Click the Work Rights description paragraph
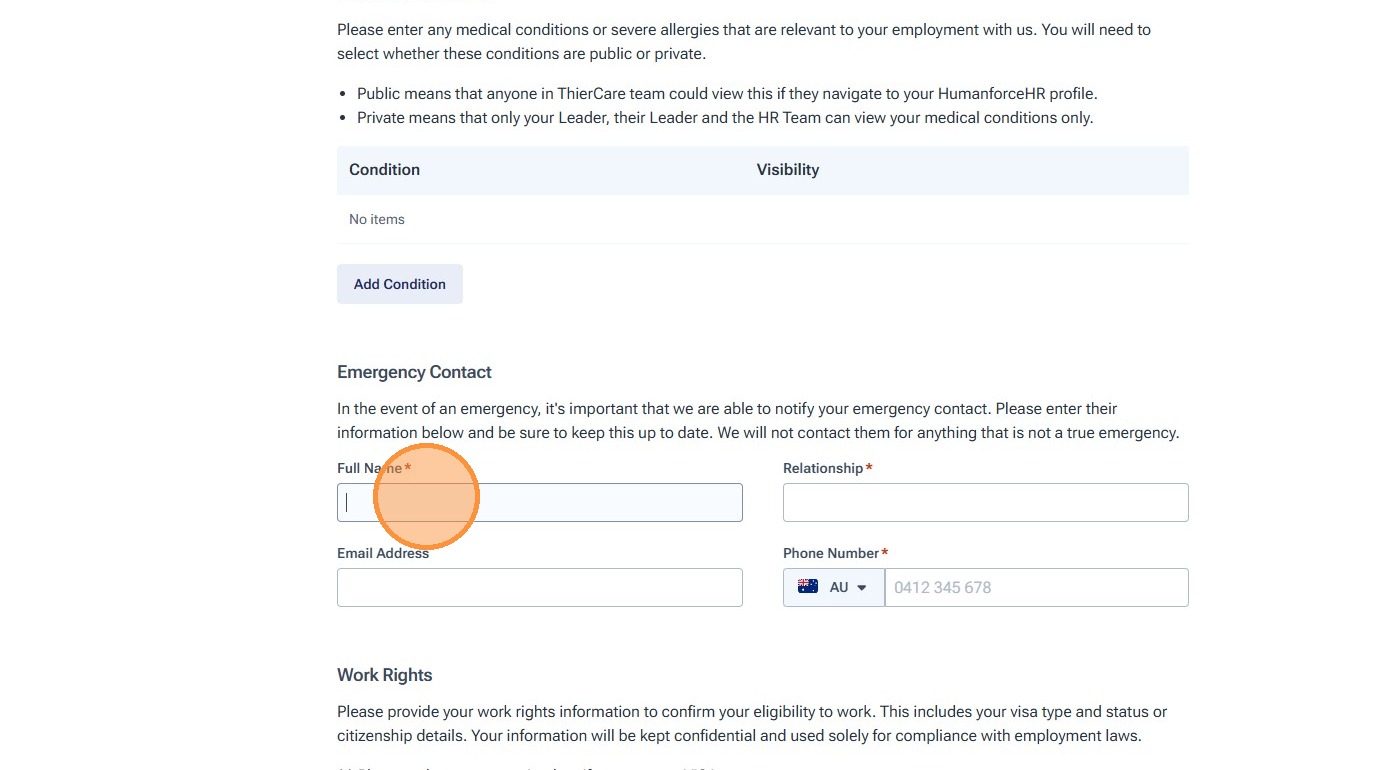This screenshot has width=1376, height=770. (x=751, y=724)
